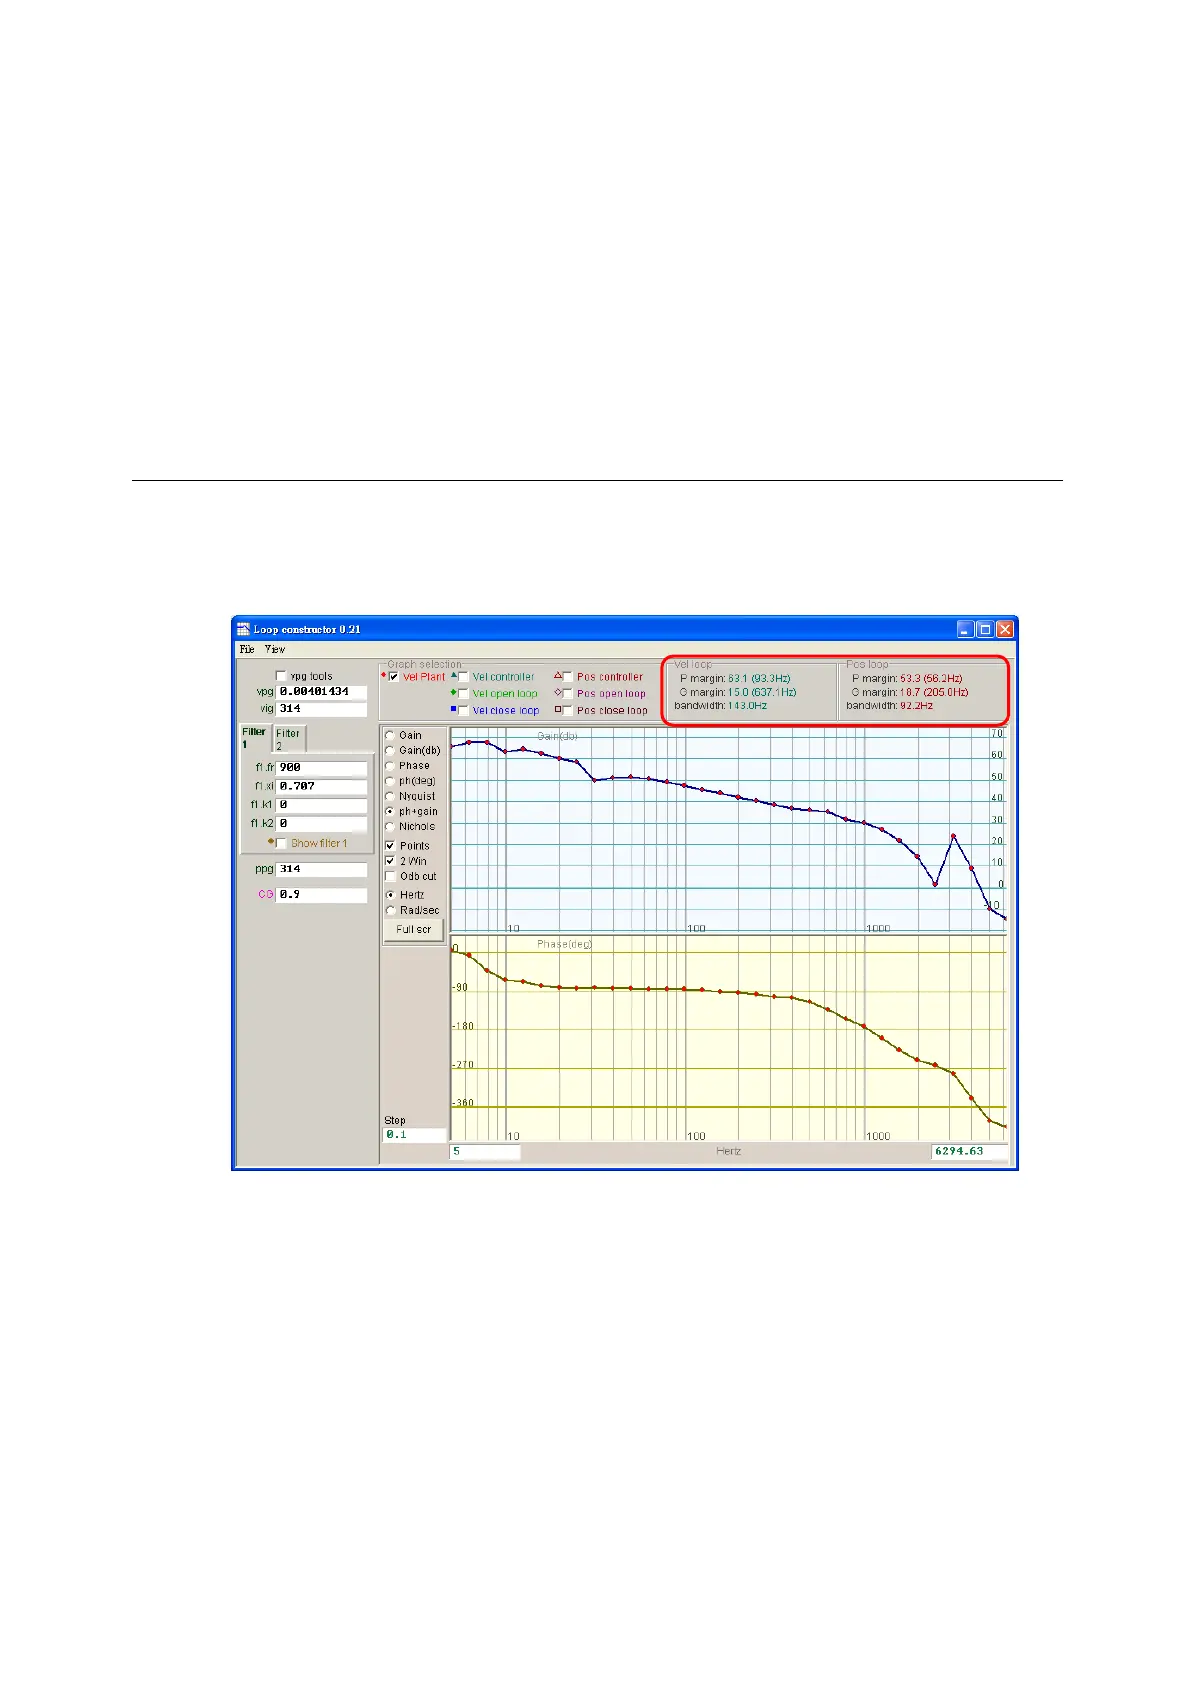Click the Step value field

click(415, 1136)
